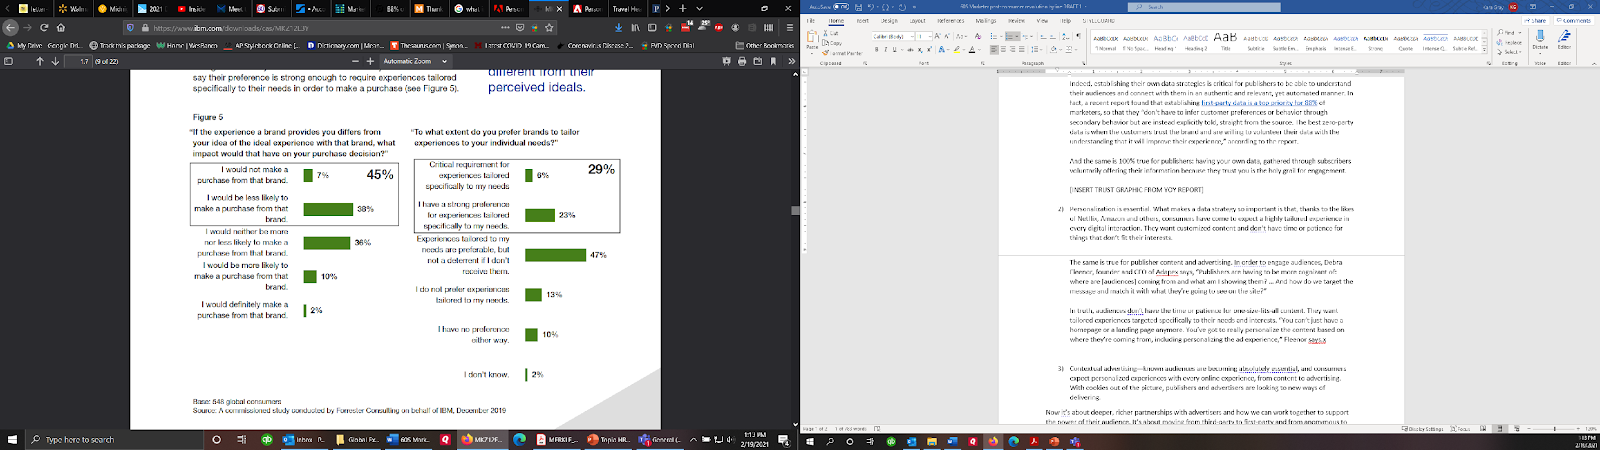The image size is (1600, 450).
Task: Open the font size dropdown
Action: 930,37
